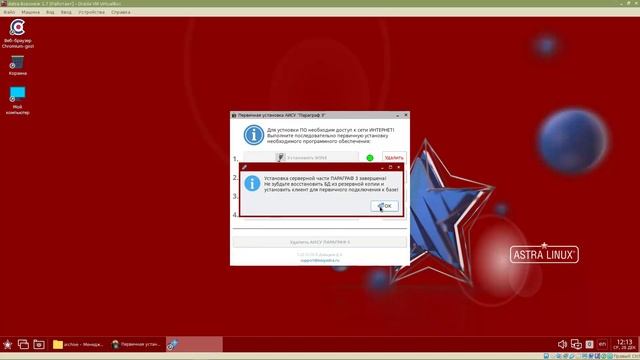
Task: Open the support email link at the bottom
Action: point(320,260)
